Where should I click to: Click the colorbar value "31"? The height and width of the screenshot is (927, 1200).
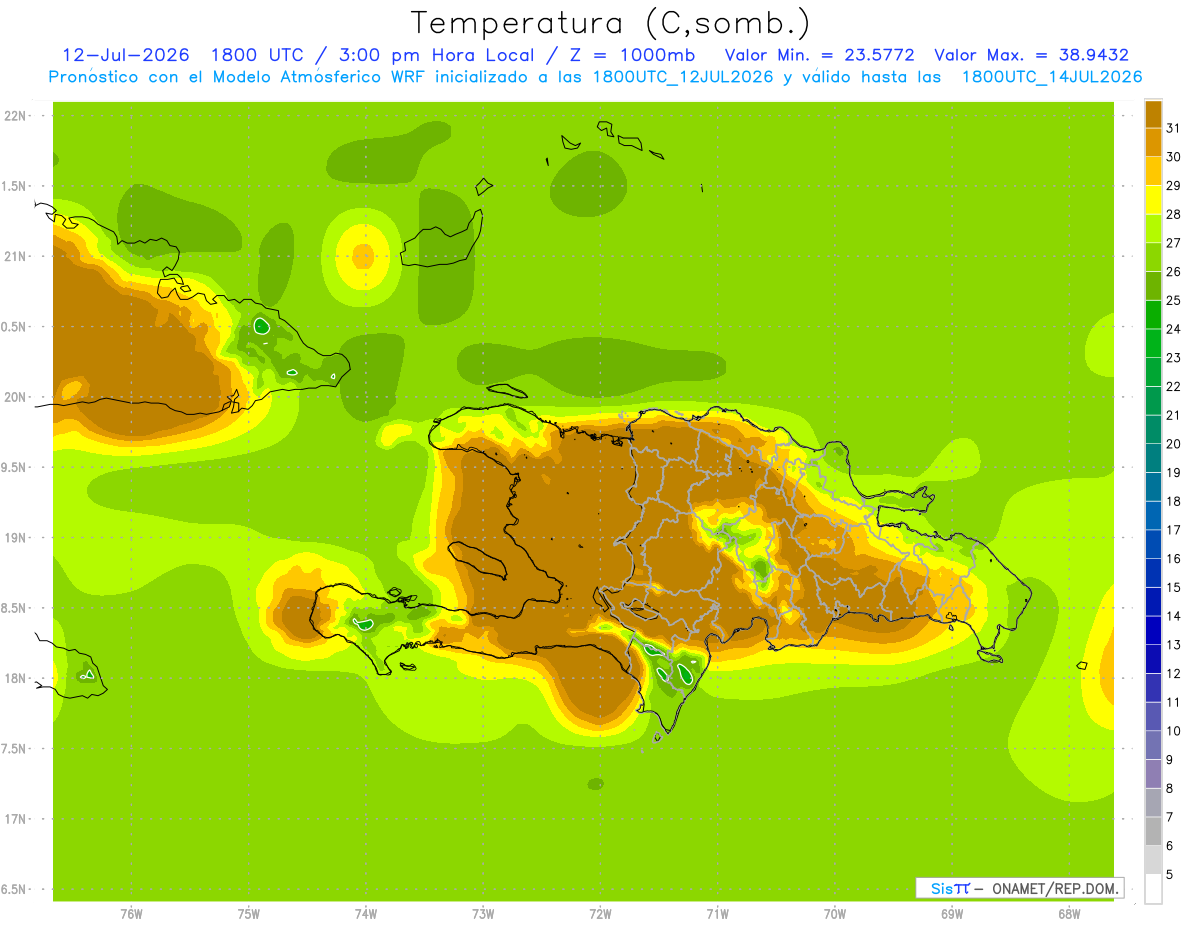click(1173, 128)
